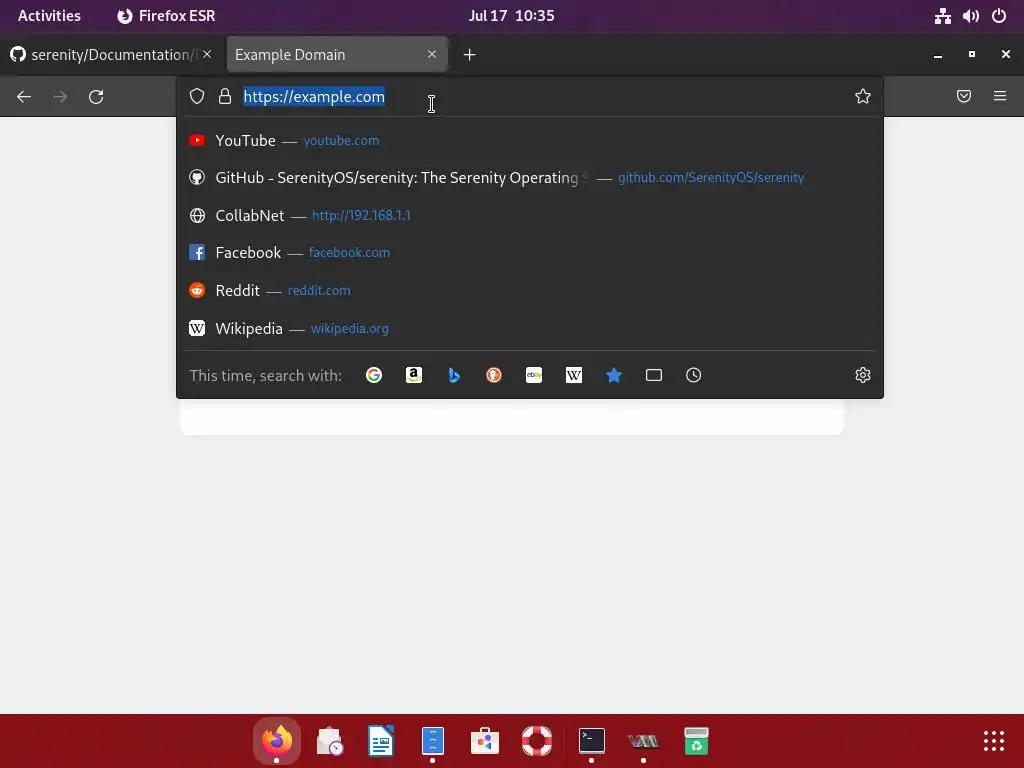Open the Software store in dock

coord(485,741)
